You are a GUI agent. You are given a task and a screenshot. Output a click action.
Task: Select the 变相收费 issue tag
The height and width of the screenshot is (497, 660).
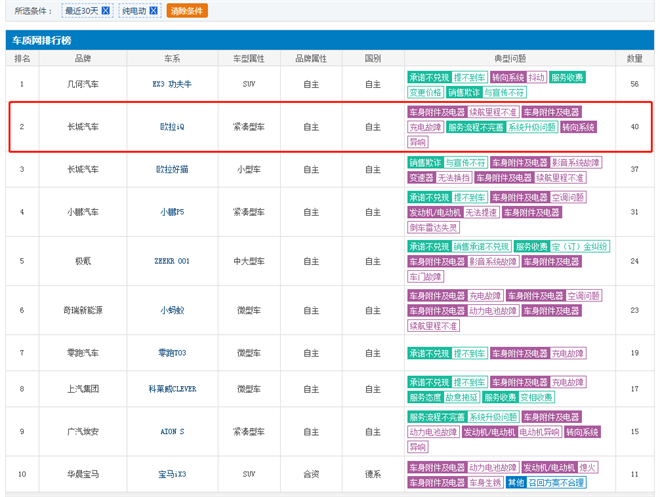click(537, 397)
